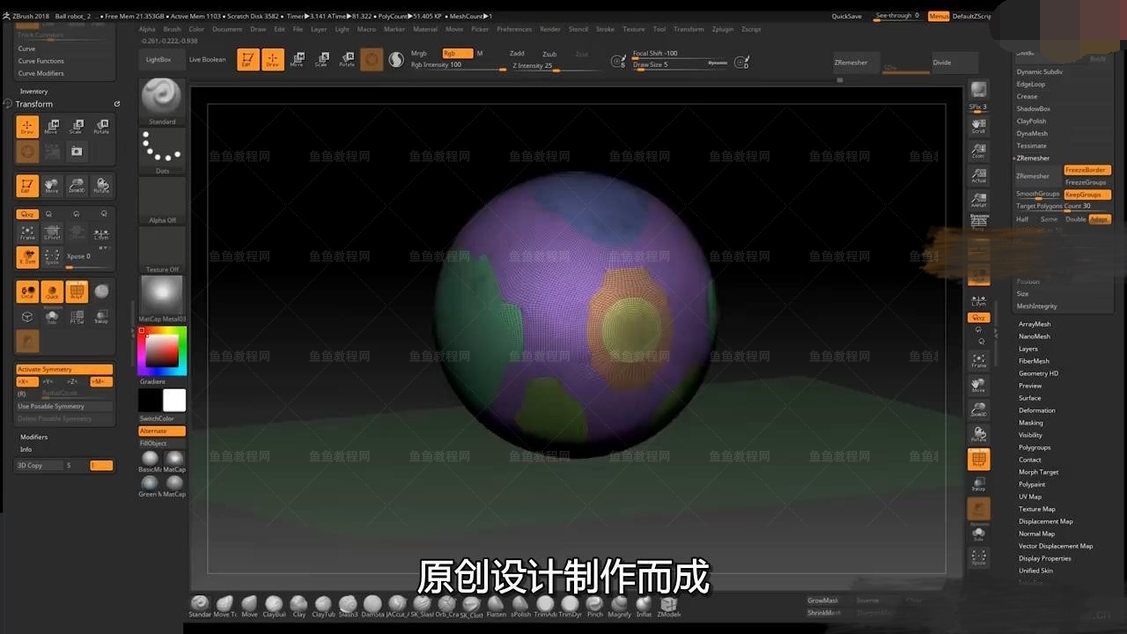
Task: Open the Standard brush thumbnail picker
Action: pos(161,97)
